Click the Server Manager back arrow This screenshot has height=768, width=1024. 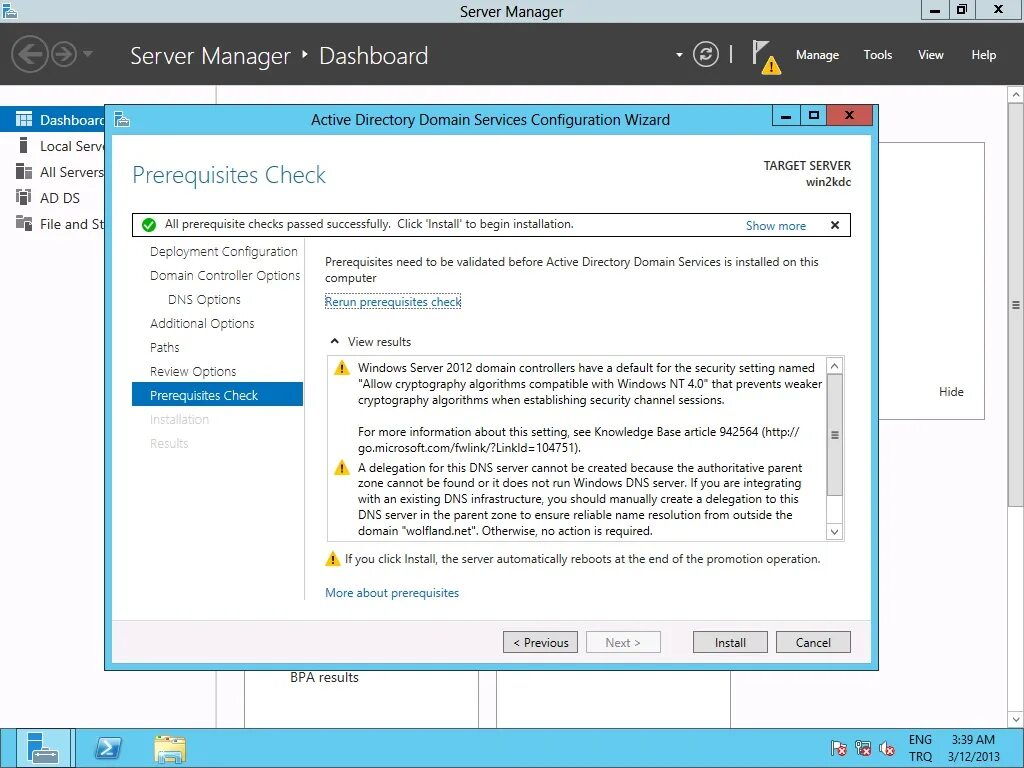tap(29, 54)
